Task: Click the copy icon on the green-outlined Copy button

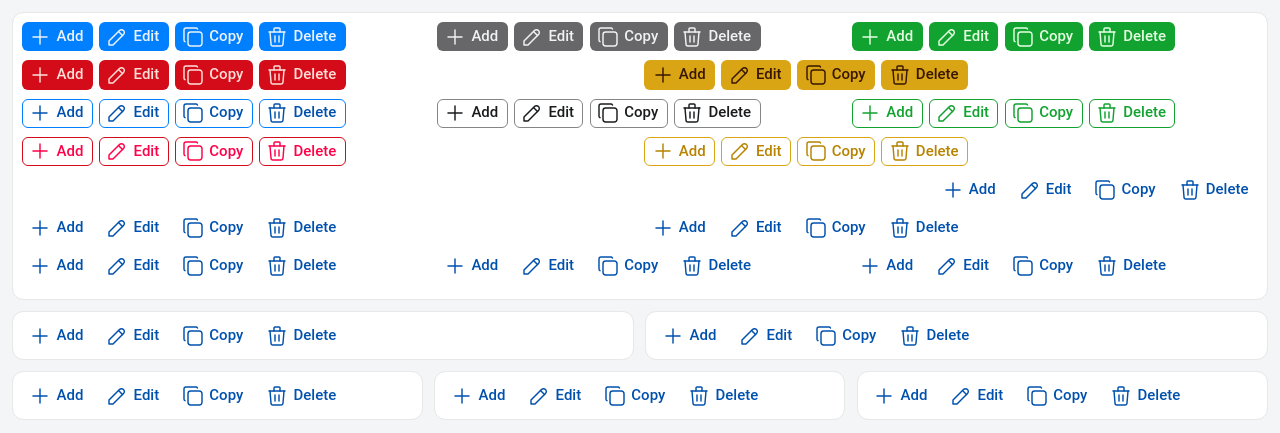Action: point(1023,113)
